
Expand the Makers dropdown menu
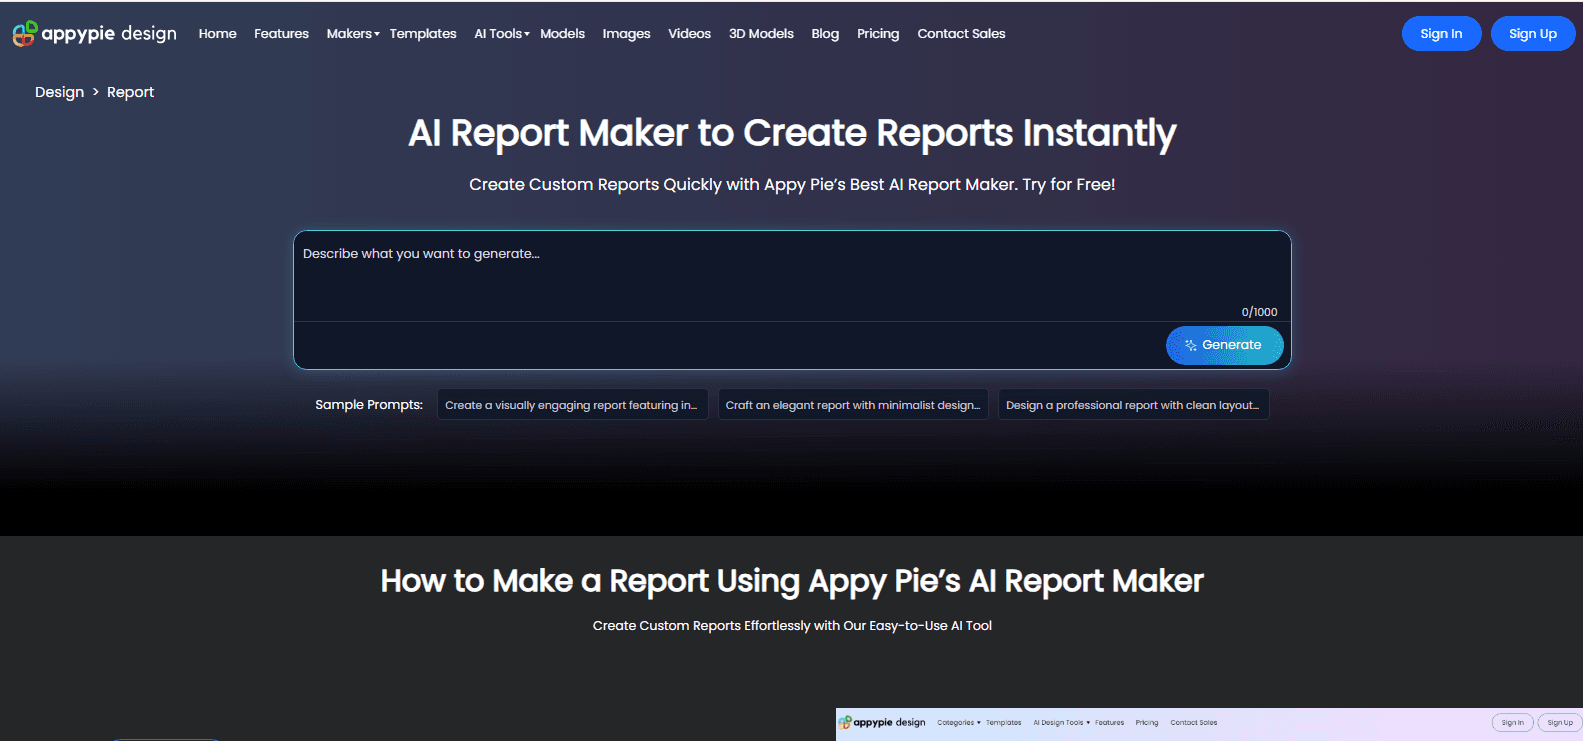click(x=353, y=34)
